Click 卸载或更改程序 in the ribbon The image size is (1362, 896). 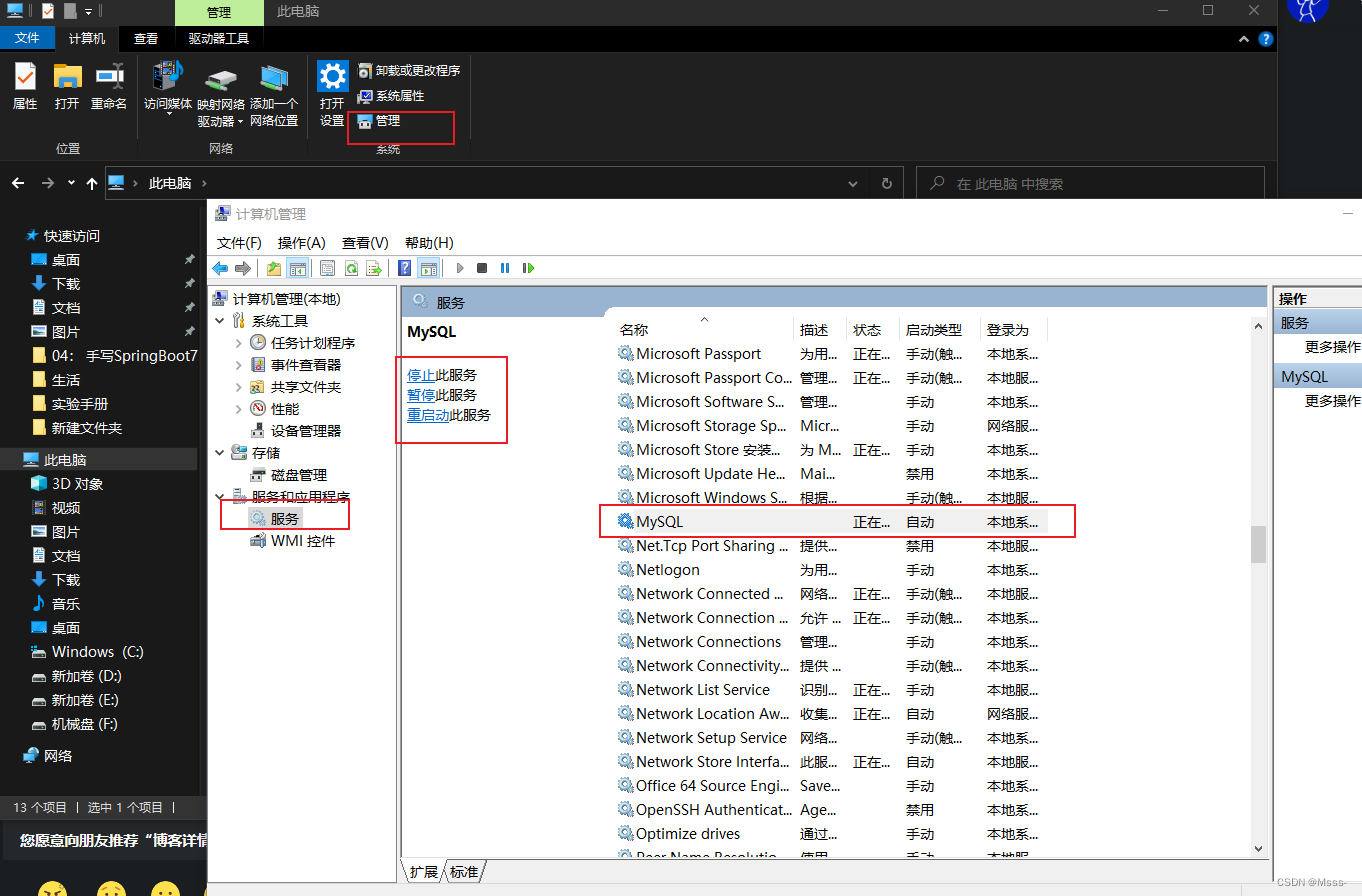tap(409, 71)
